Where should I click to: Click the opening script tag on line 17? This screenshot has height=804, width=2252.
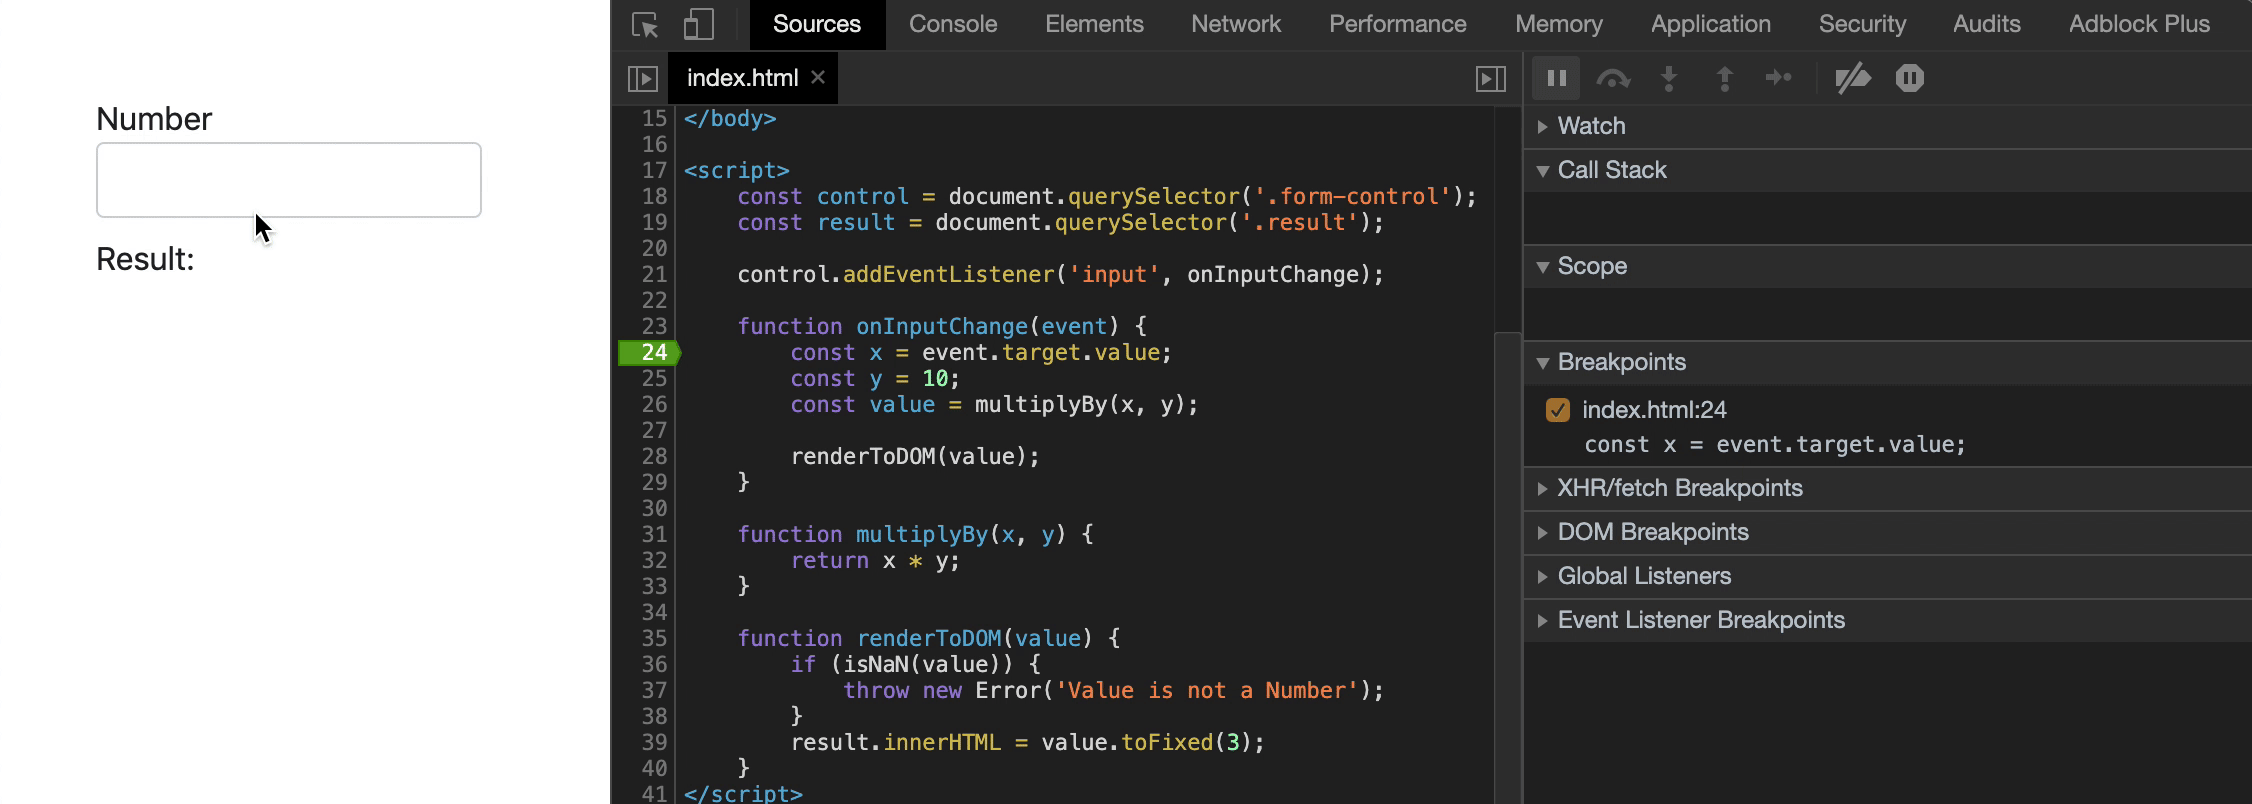[737, 170]
